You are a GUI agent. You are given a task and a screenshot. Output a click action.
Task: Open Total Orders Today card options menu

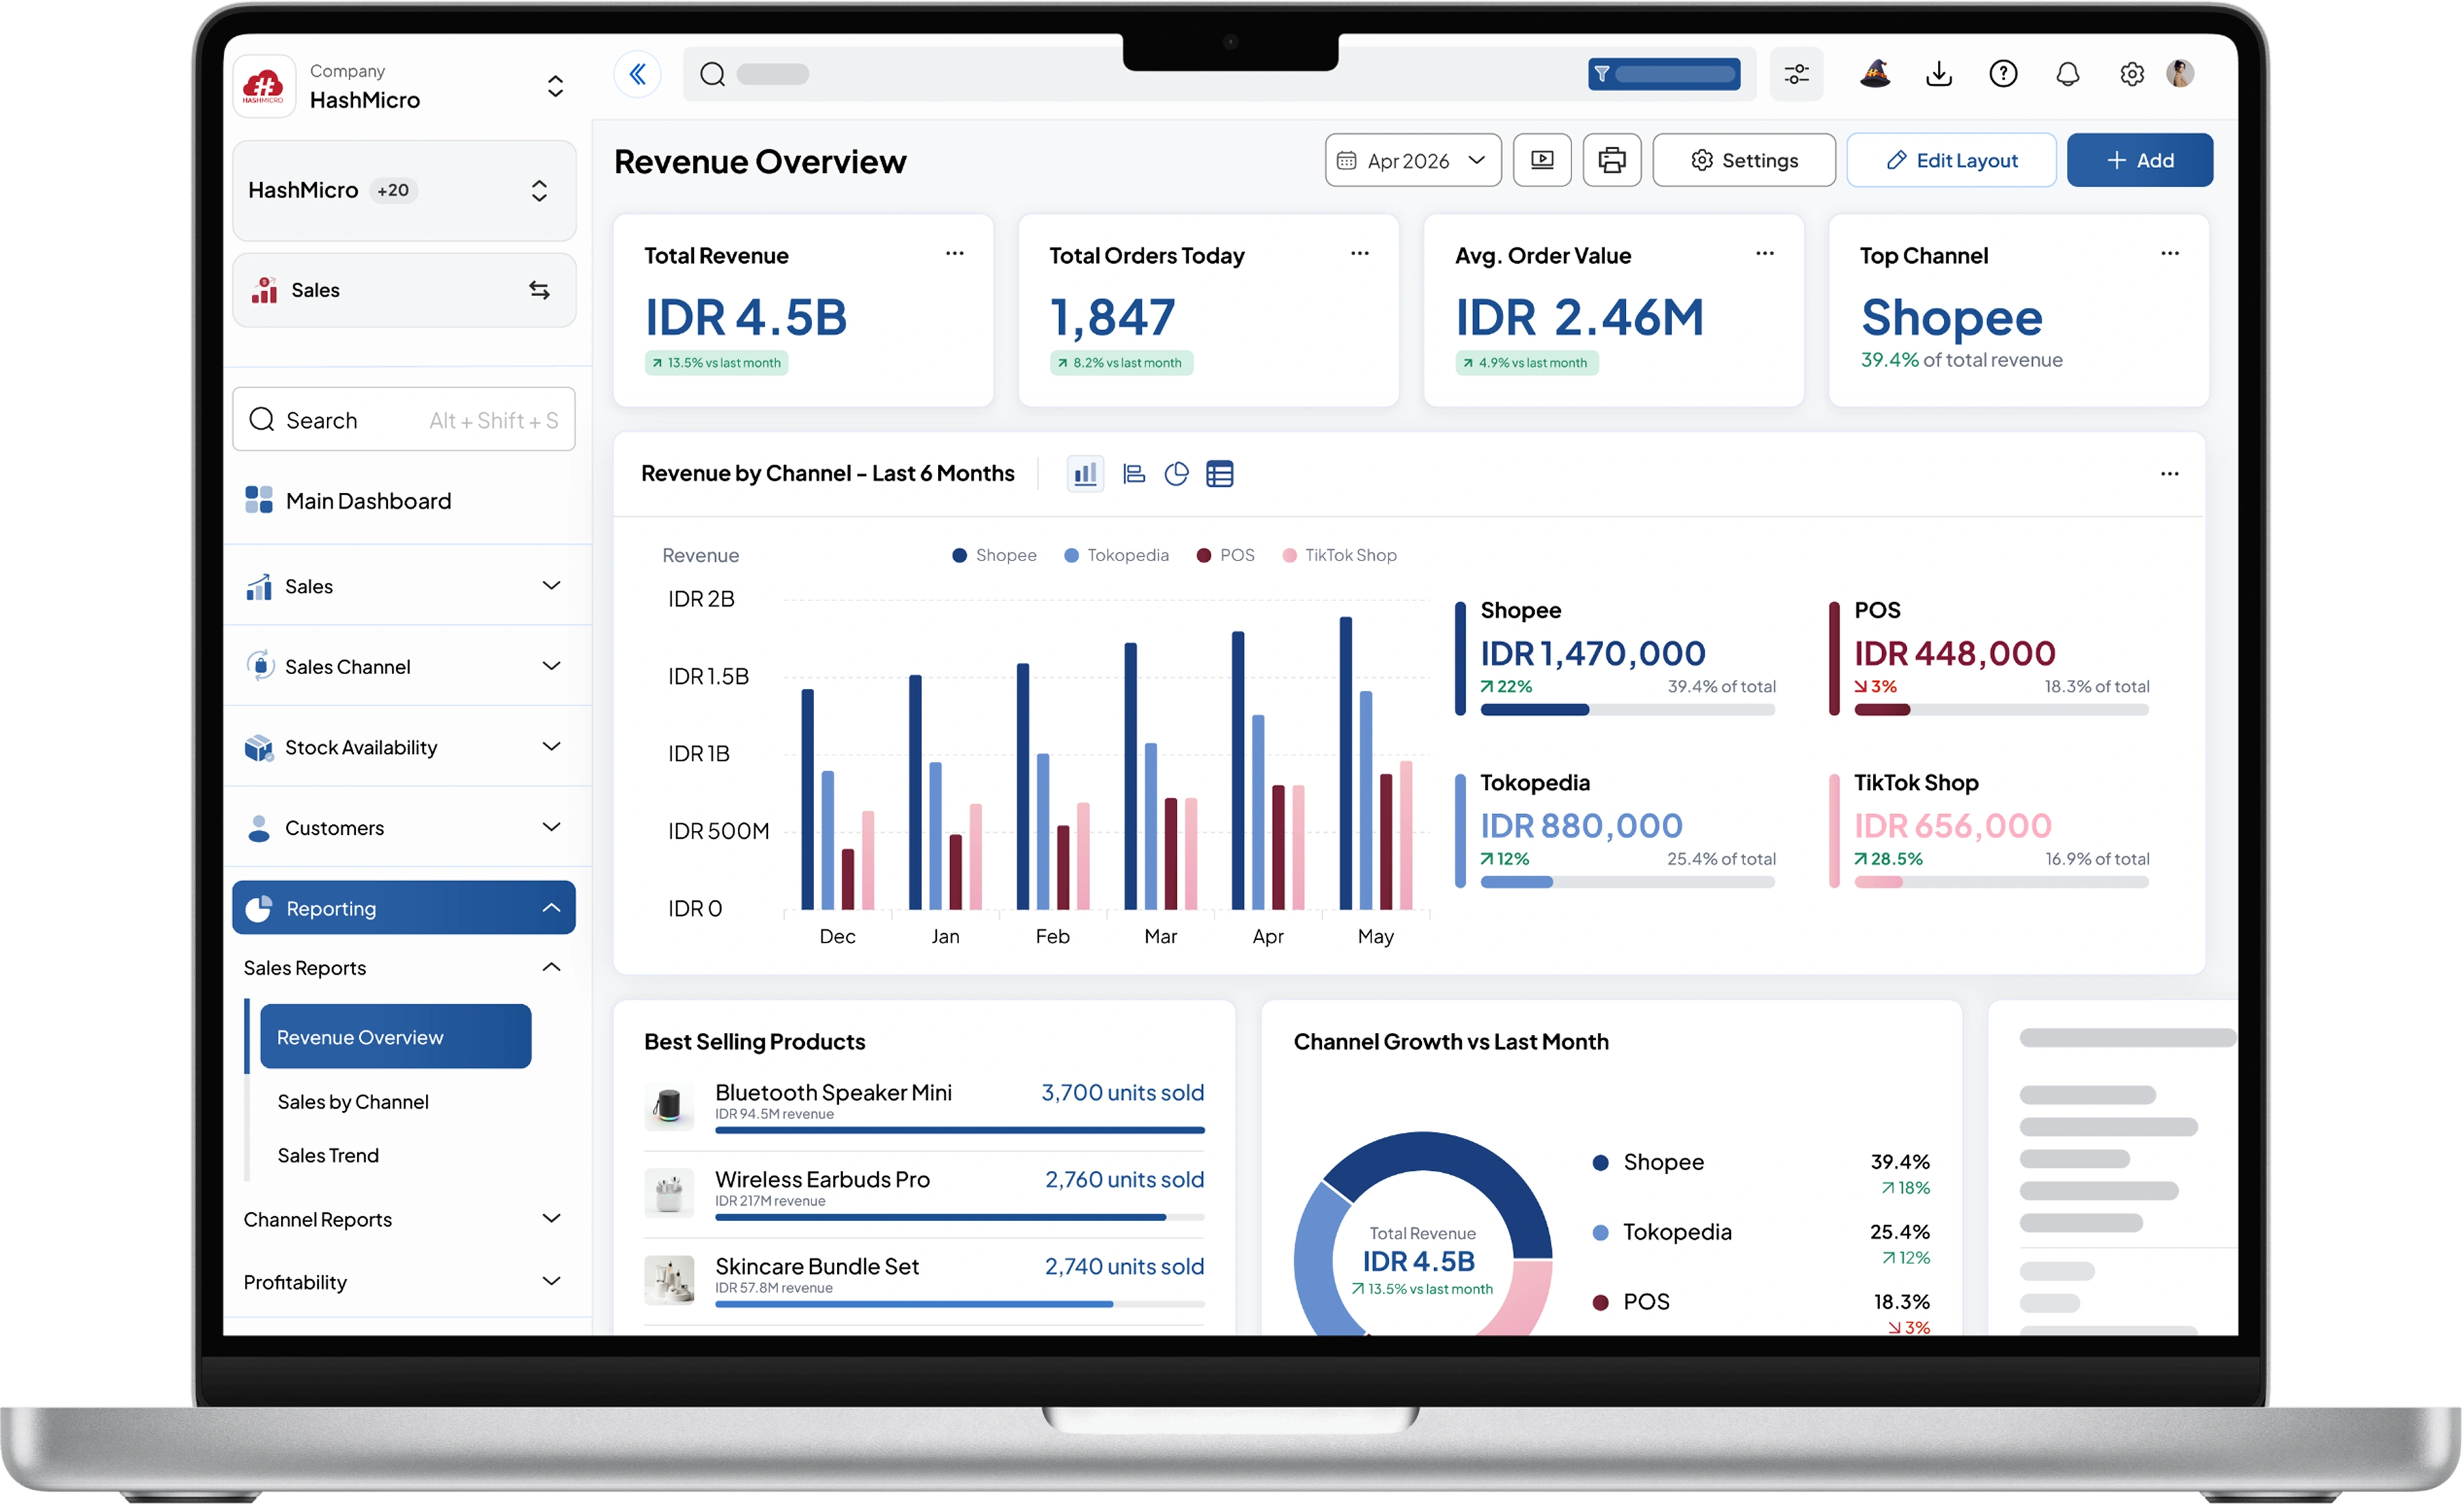click(1360, 254)
